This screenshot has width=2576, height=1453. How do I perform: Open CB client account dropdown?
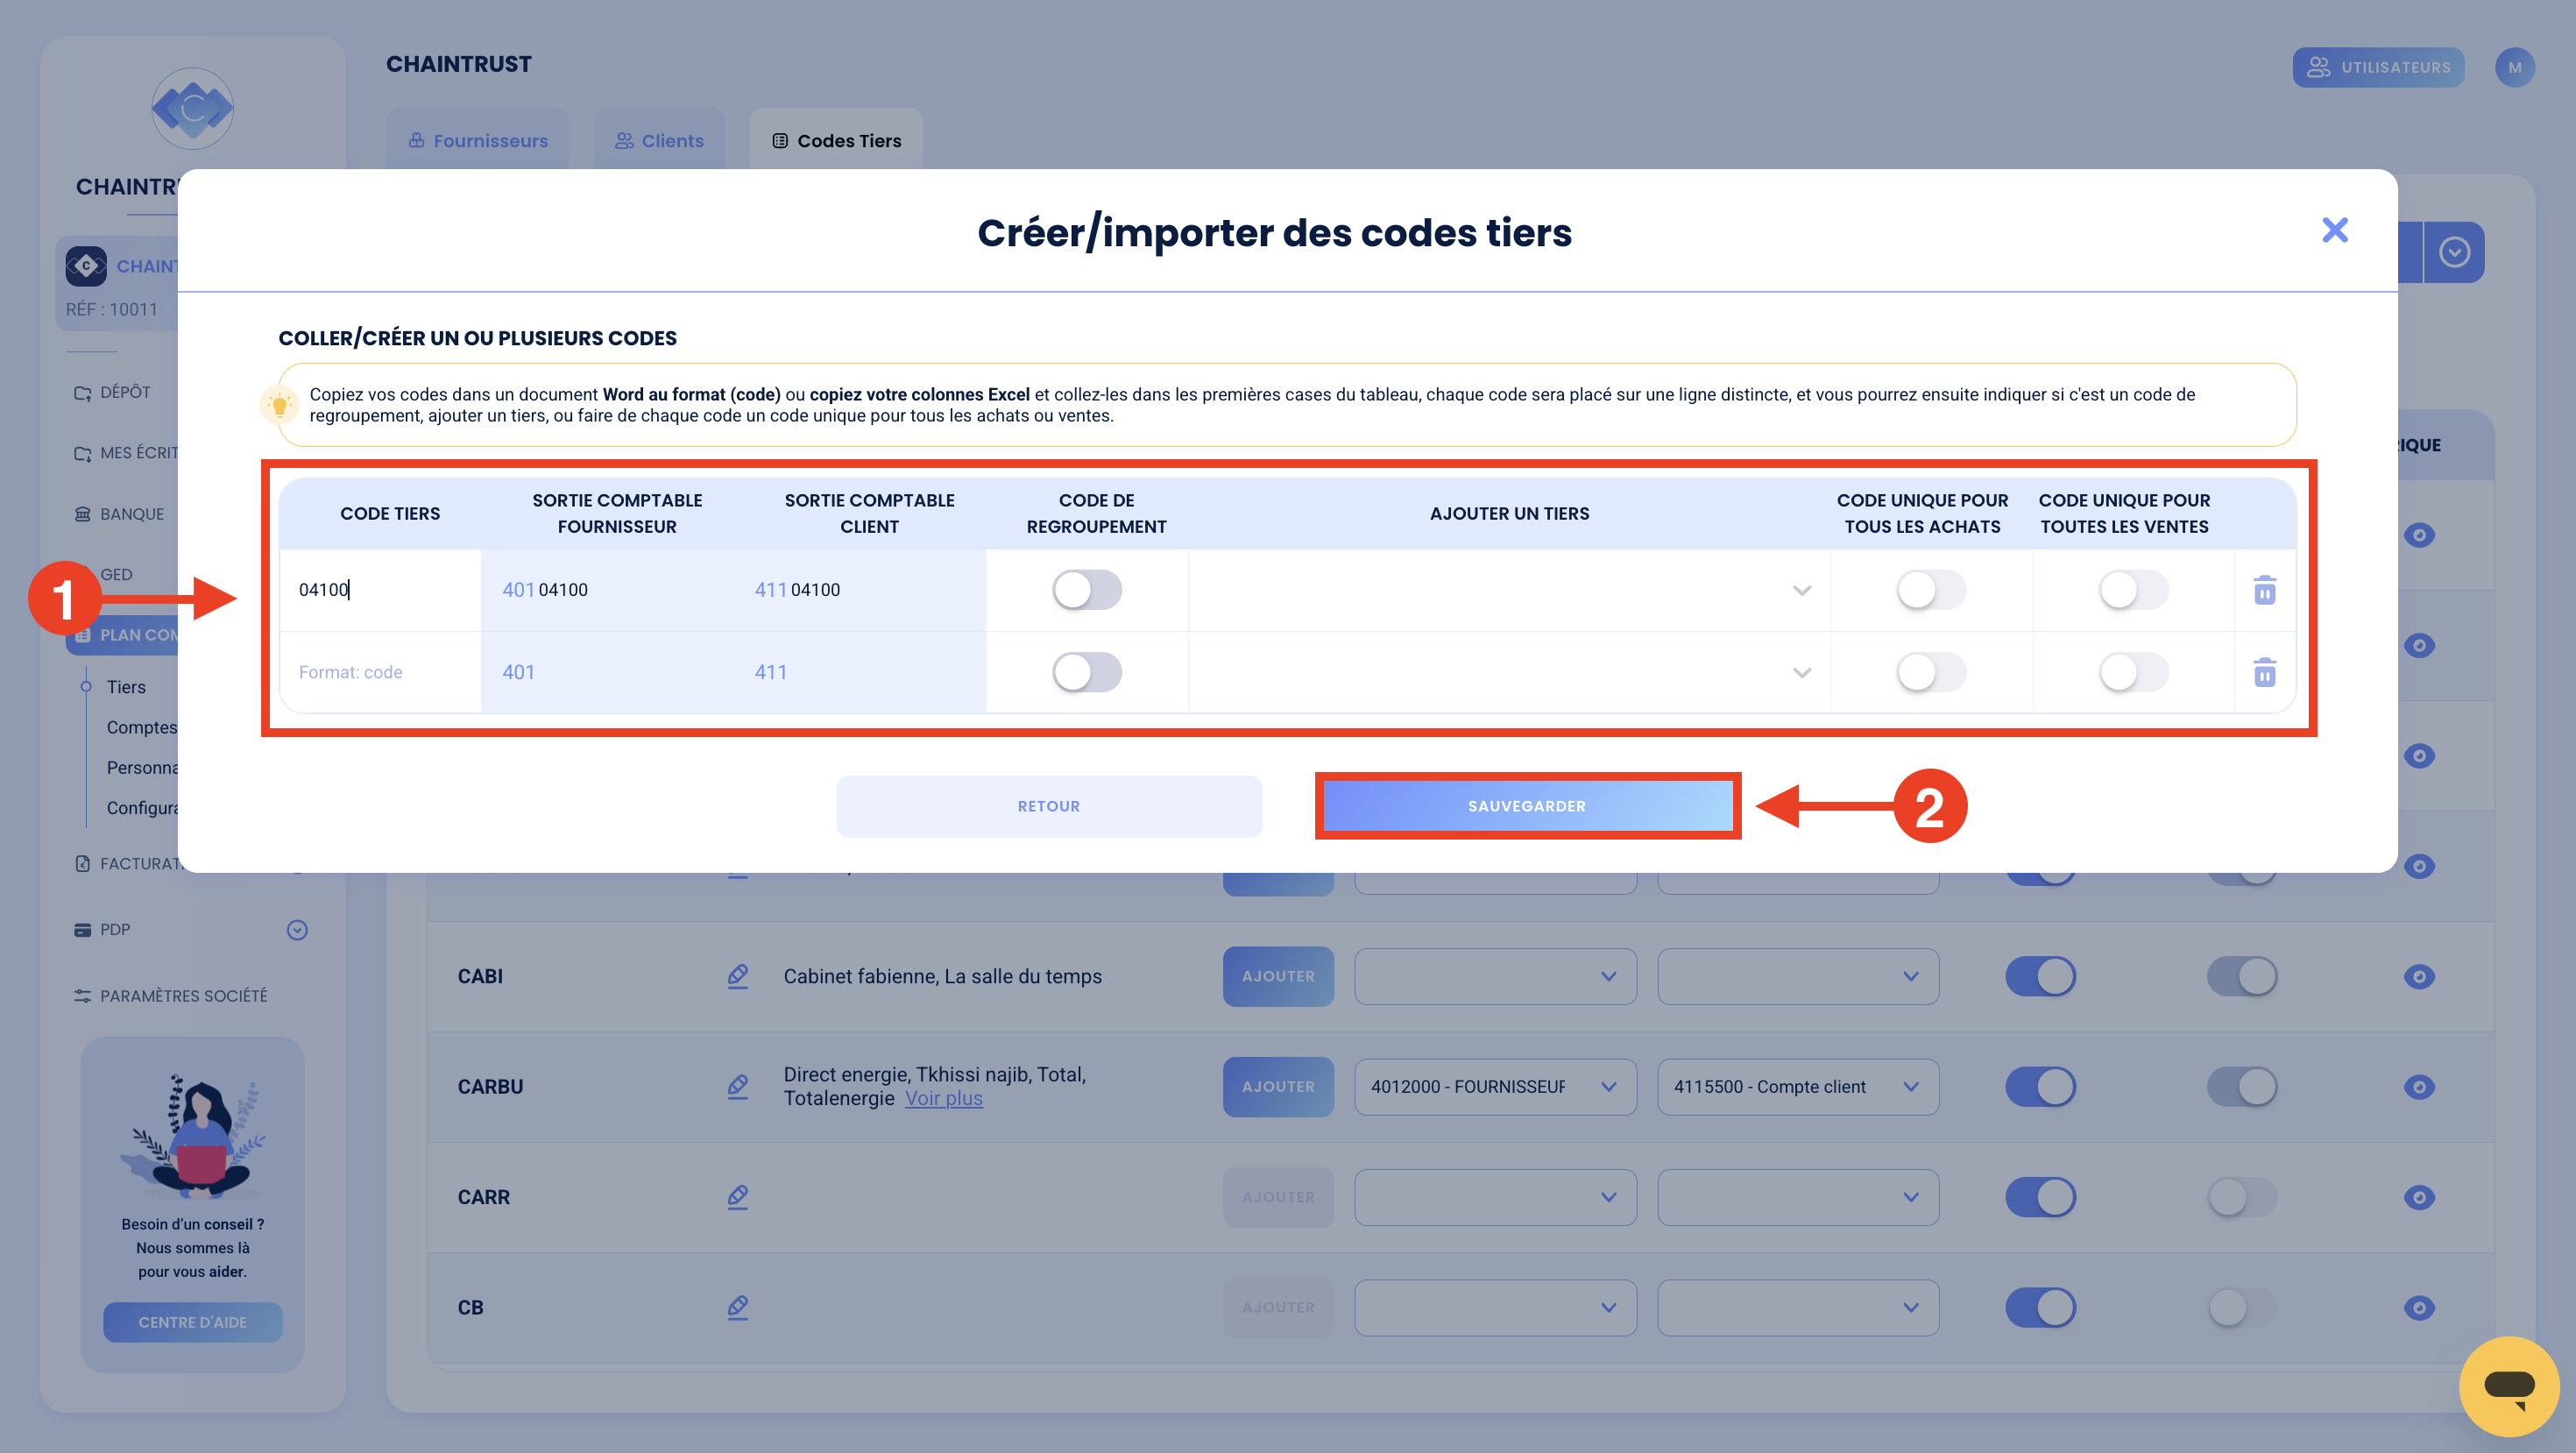coord(1797,1307)
